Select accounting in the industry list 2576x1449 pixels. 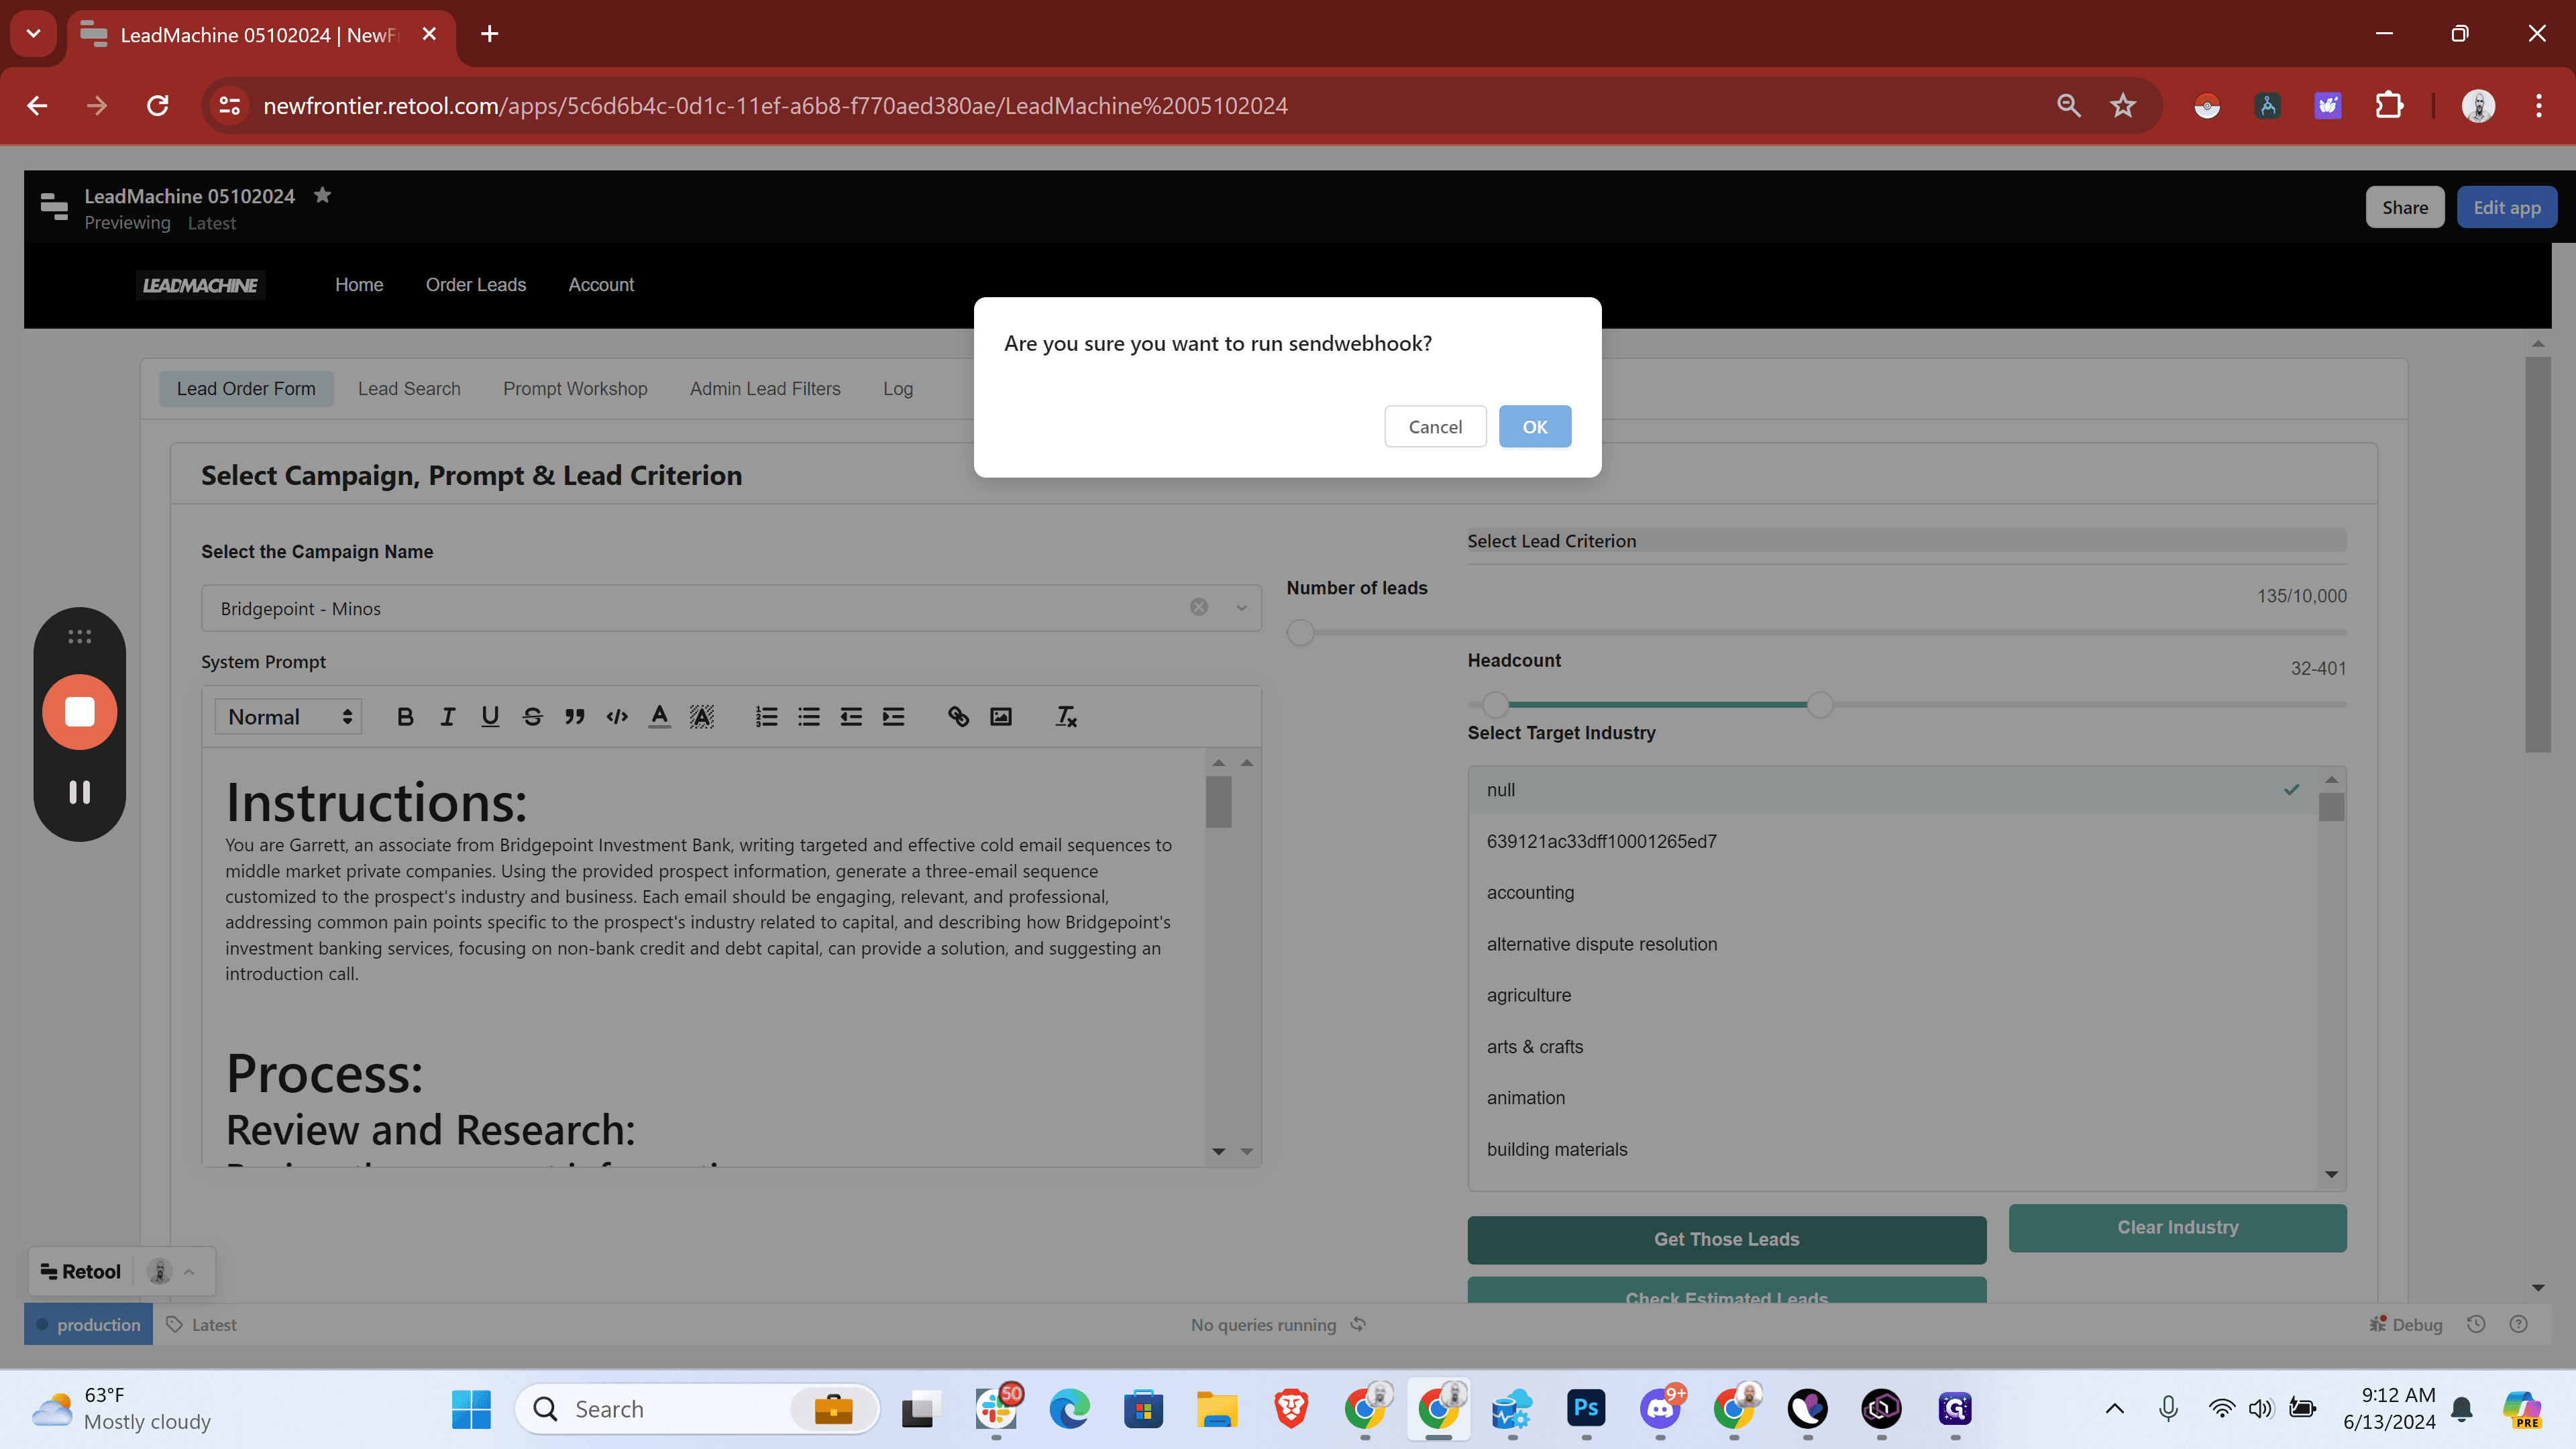(1892, 892)
